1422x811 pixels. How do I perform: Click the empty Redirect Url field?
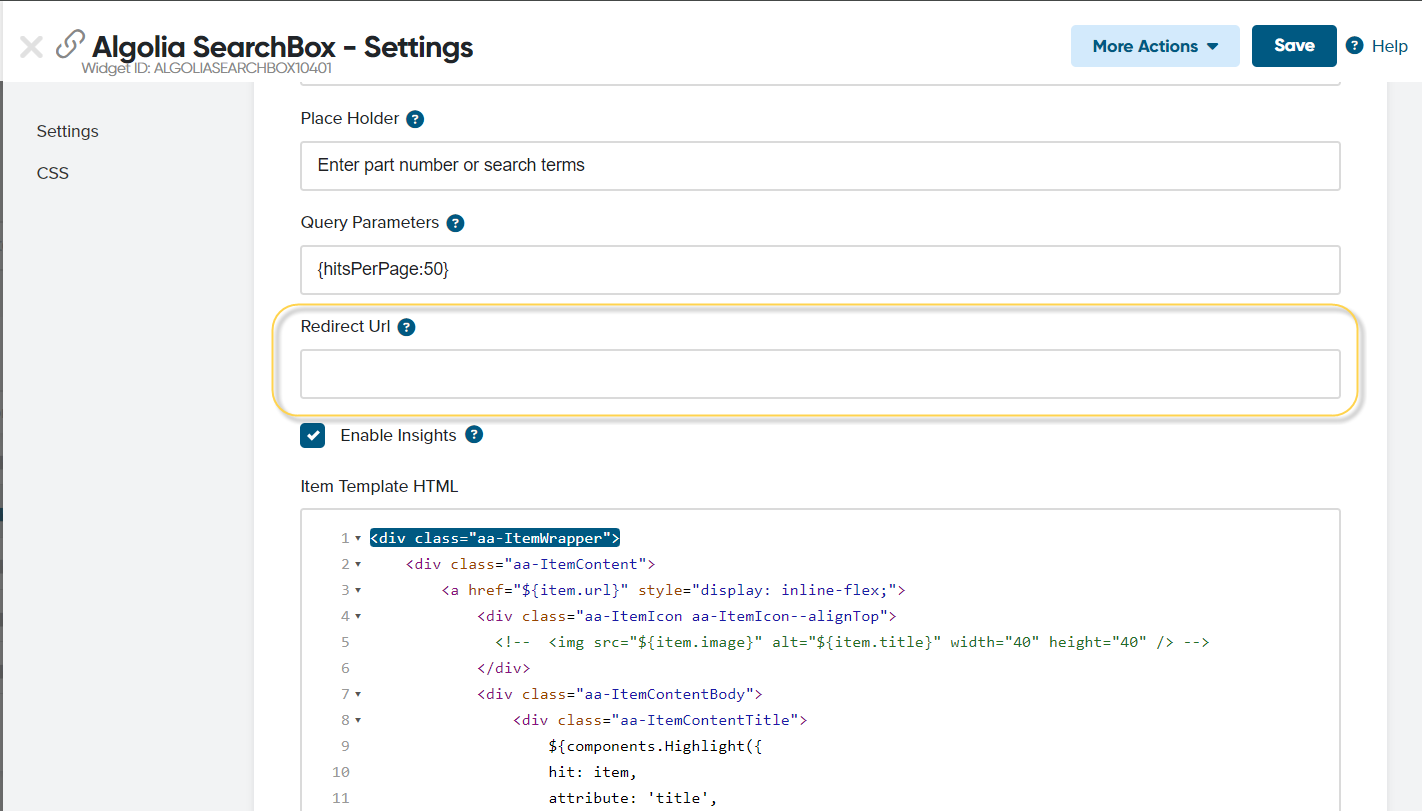coord(820,374)
